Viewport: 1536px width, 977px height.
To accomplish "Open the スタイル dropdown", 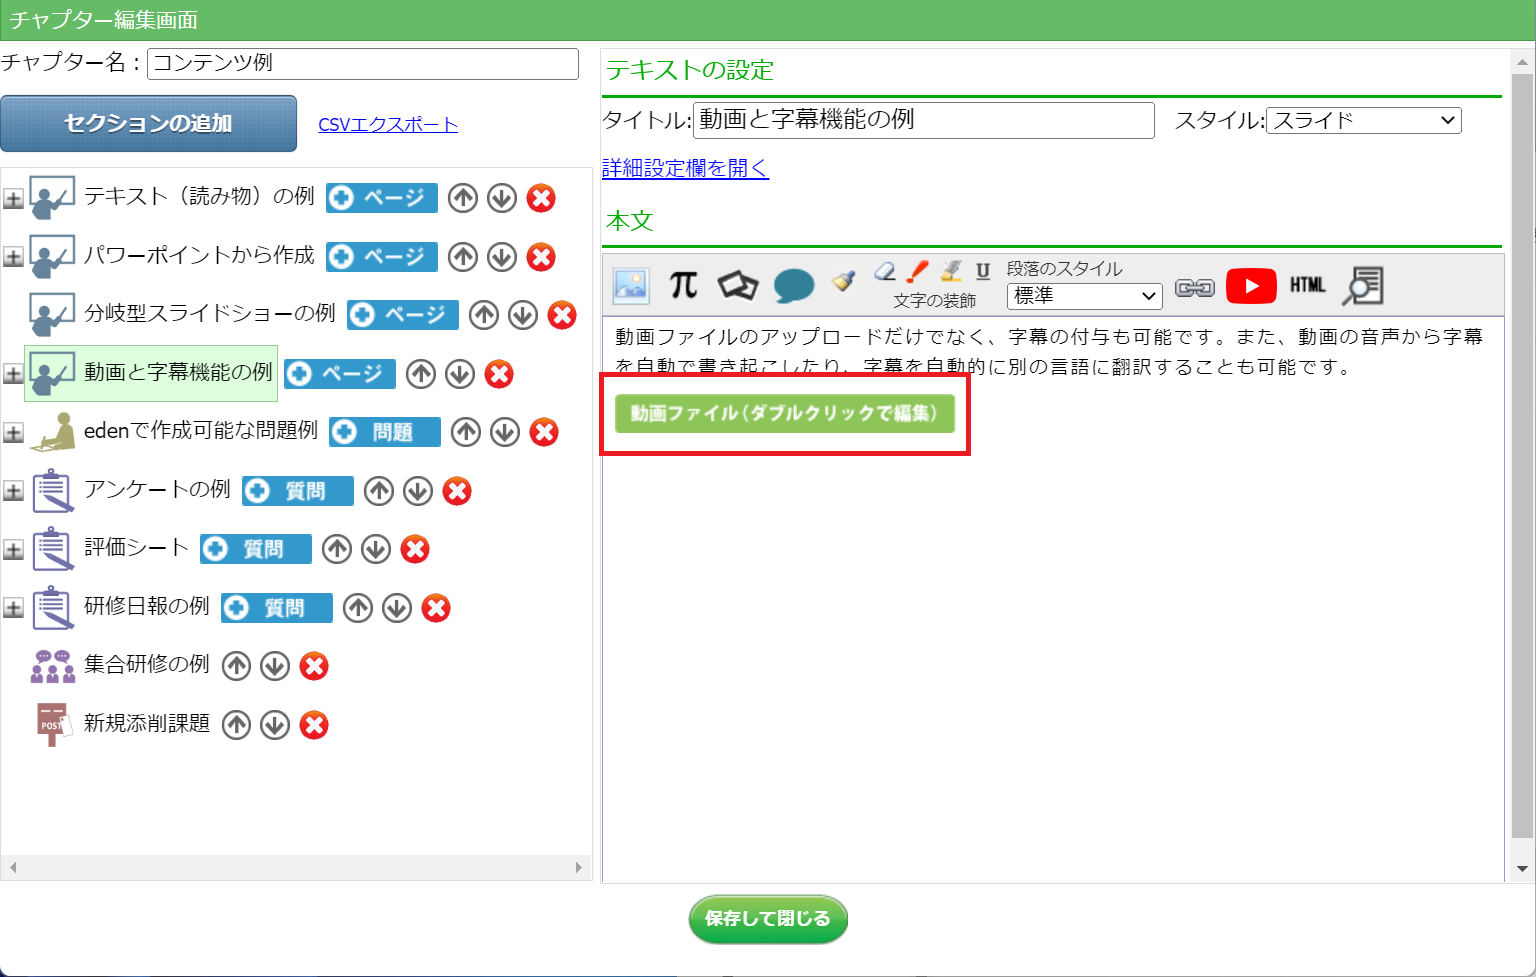I will point(1363,121).
